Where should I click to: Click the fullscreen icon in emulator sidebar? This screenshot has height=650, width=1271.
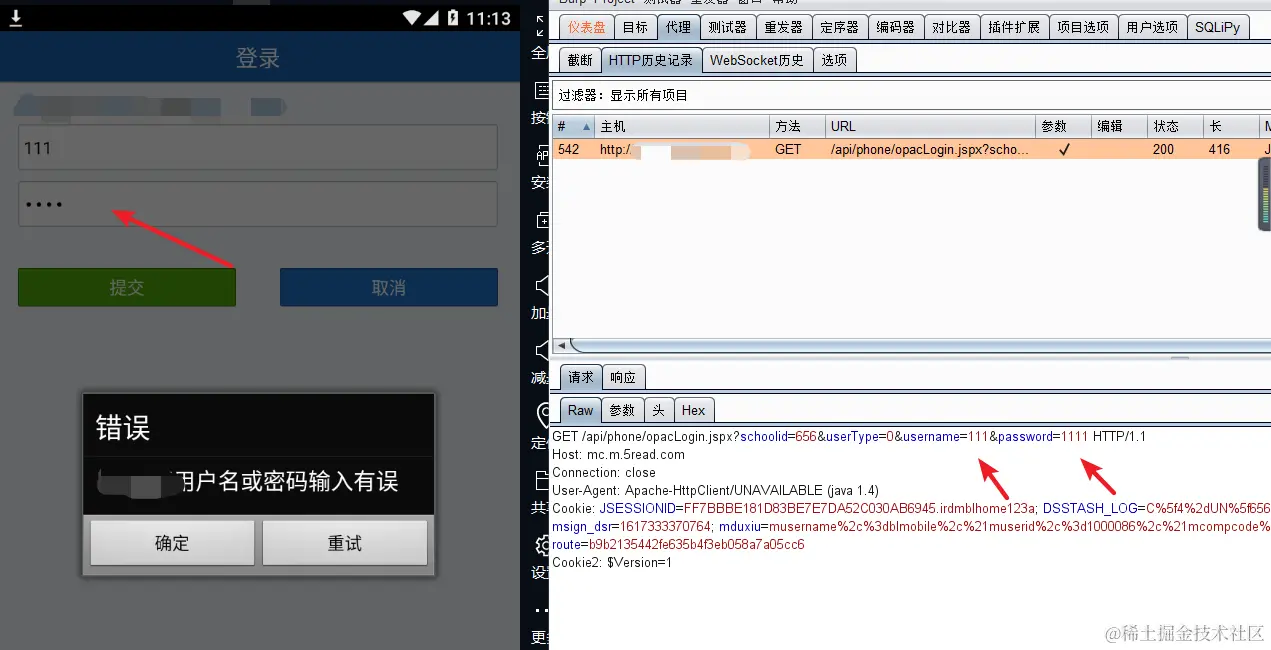coord(541,25)
